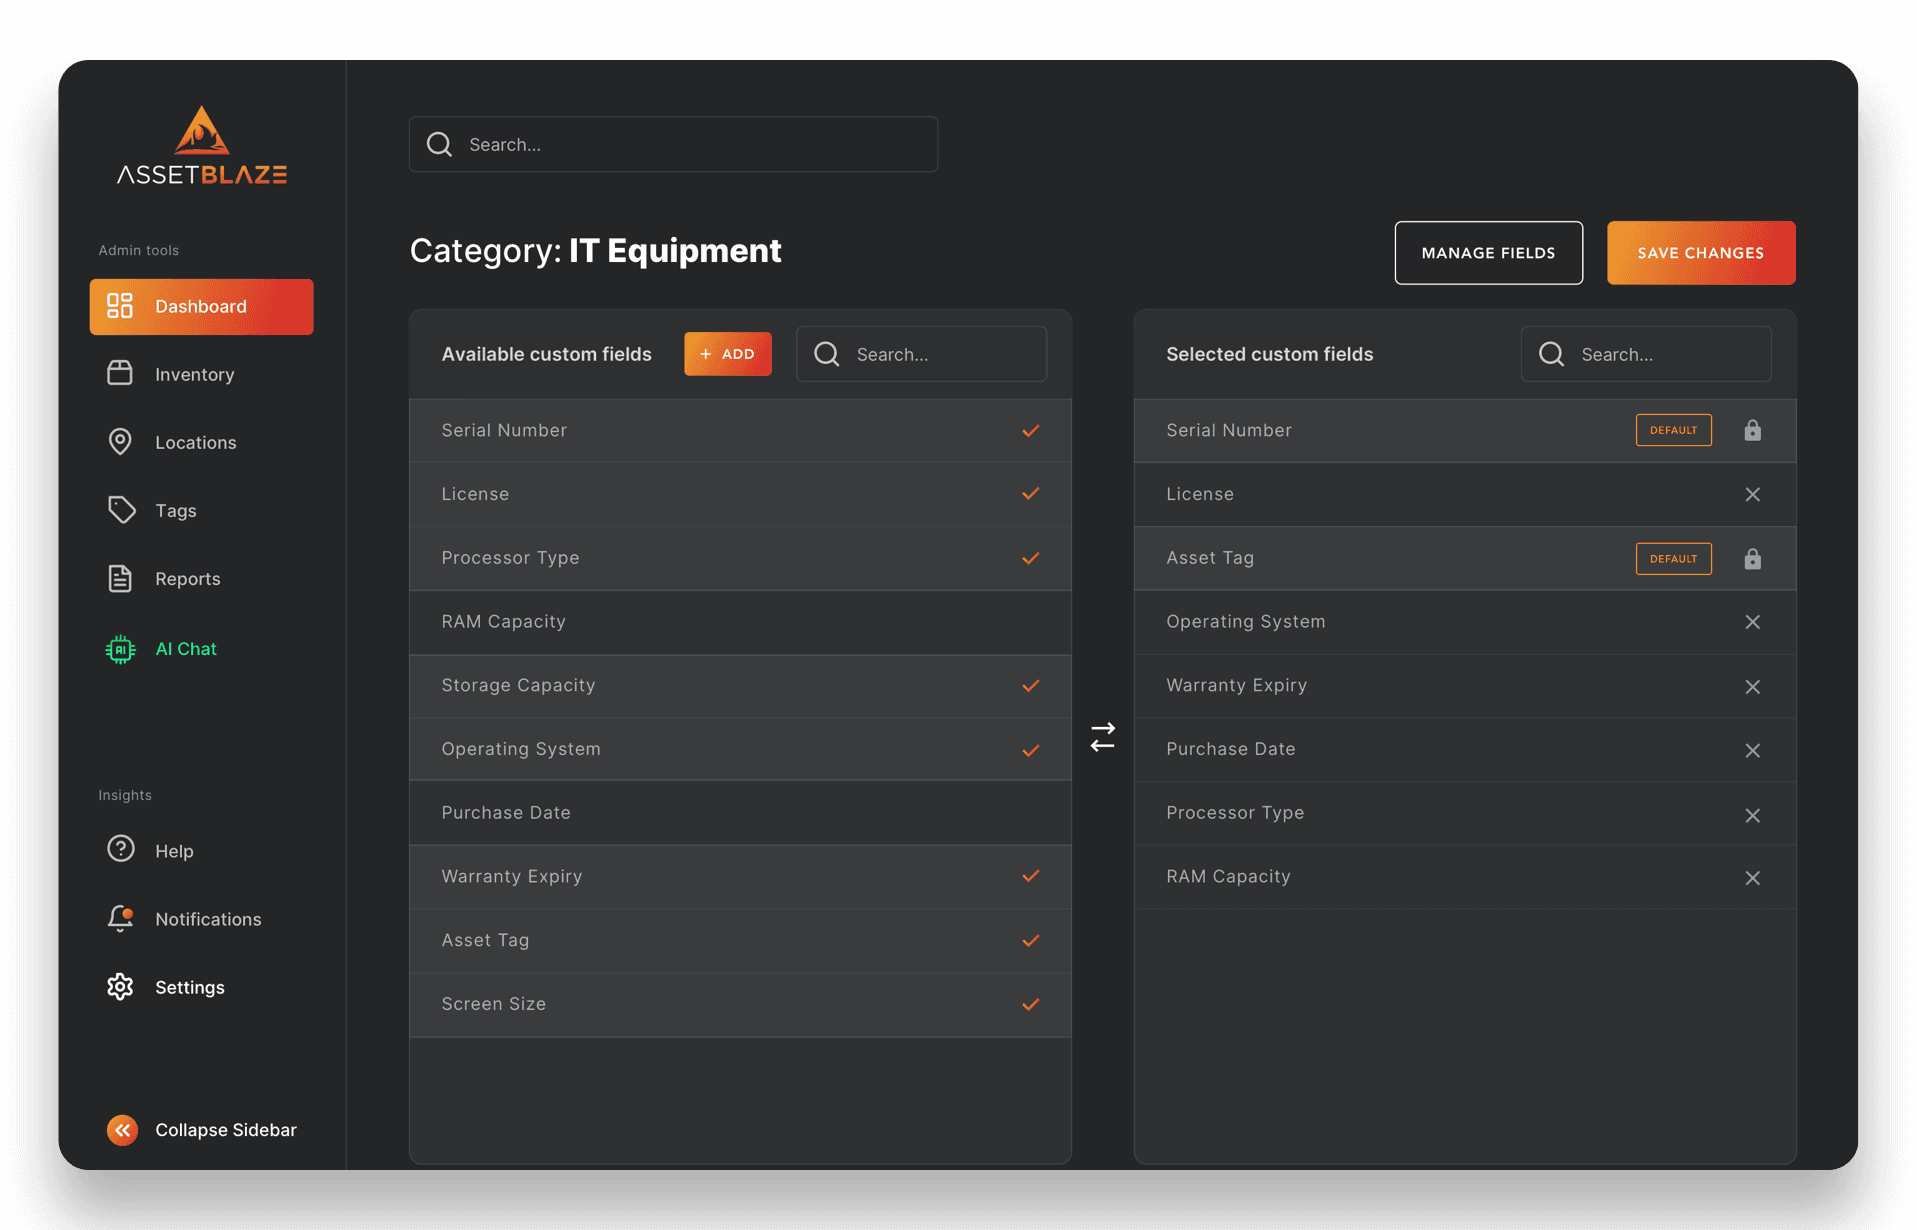Click the AI Chat chip icon
1917x1230 pixels.
[120, 649]
